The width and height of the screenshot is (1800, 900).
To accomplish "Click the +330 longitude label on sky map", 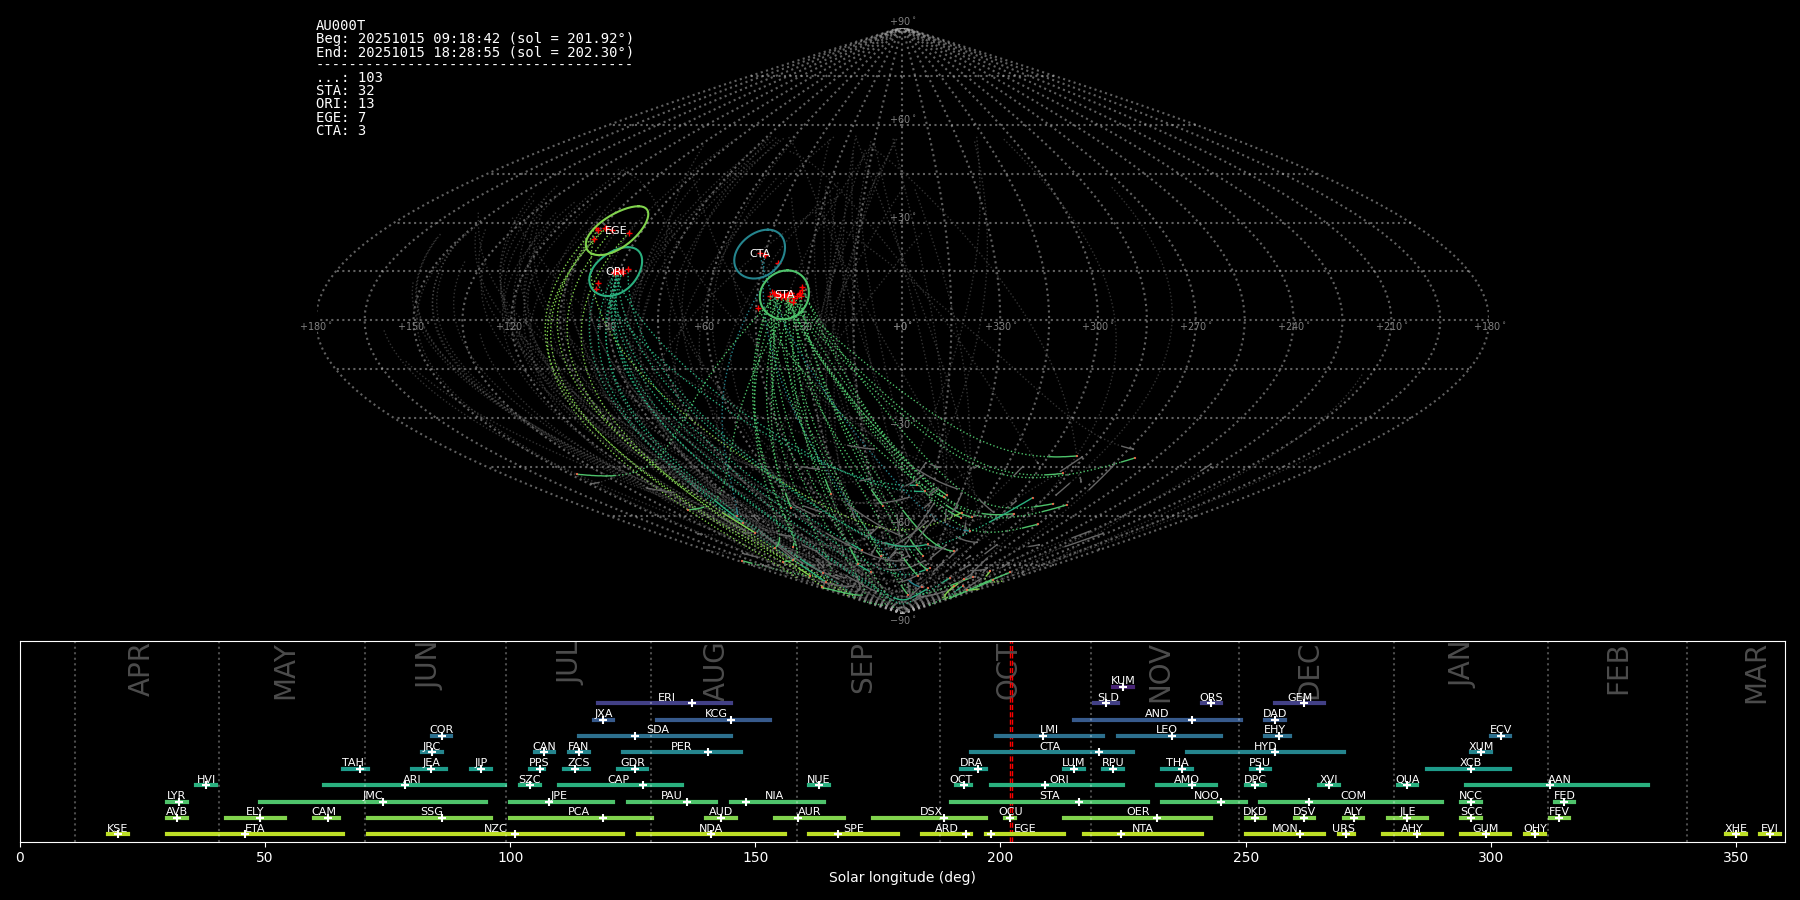I will pyautogui.click(x=999, y=327).
